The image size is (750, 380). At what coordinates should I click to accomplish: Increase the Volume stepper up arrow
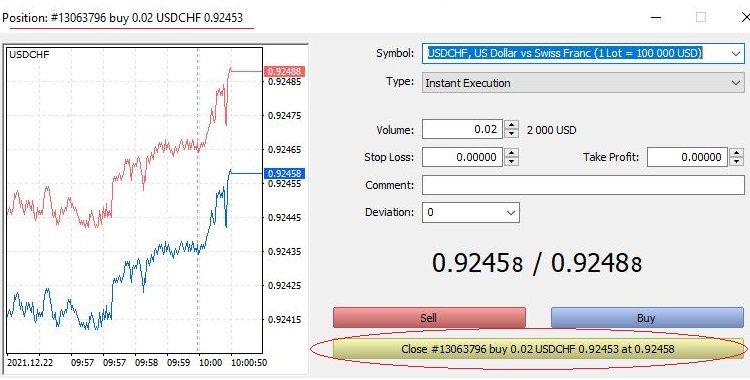click(511, 125)
